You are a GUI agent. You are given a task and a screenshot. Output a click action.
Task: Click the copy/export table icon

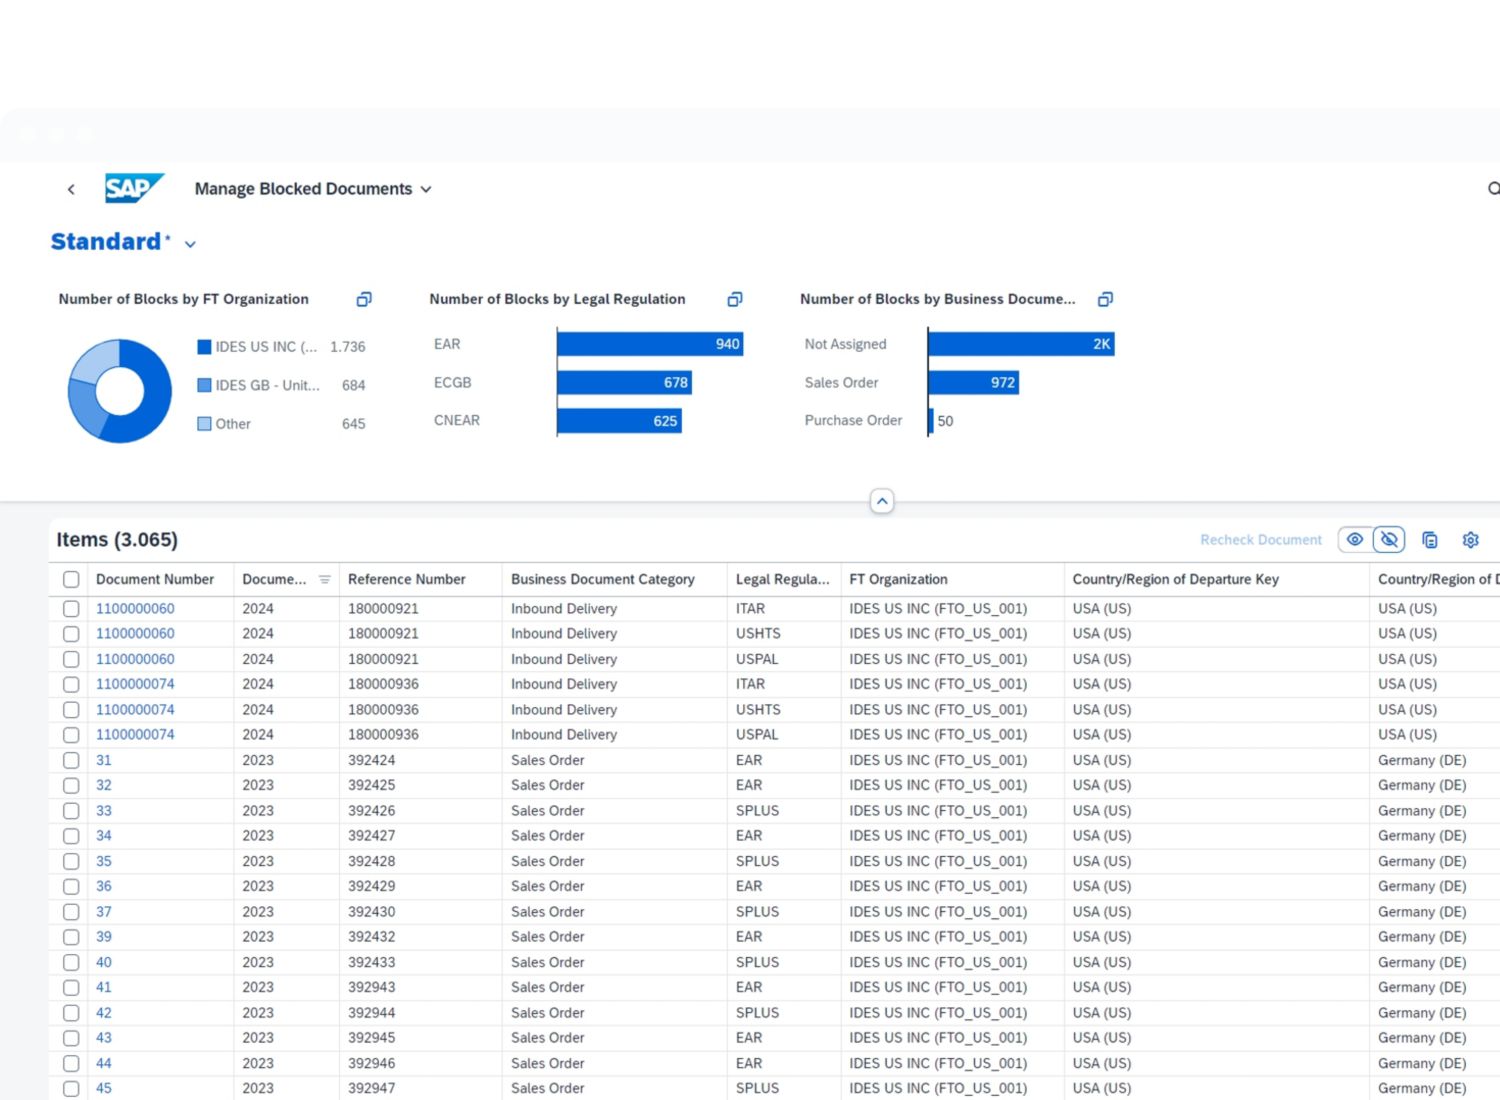[x=1430, y=540]
